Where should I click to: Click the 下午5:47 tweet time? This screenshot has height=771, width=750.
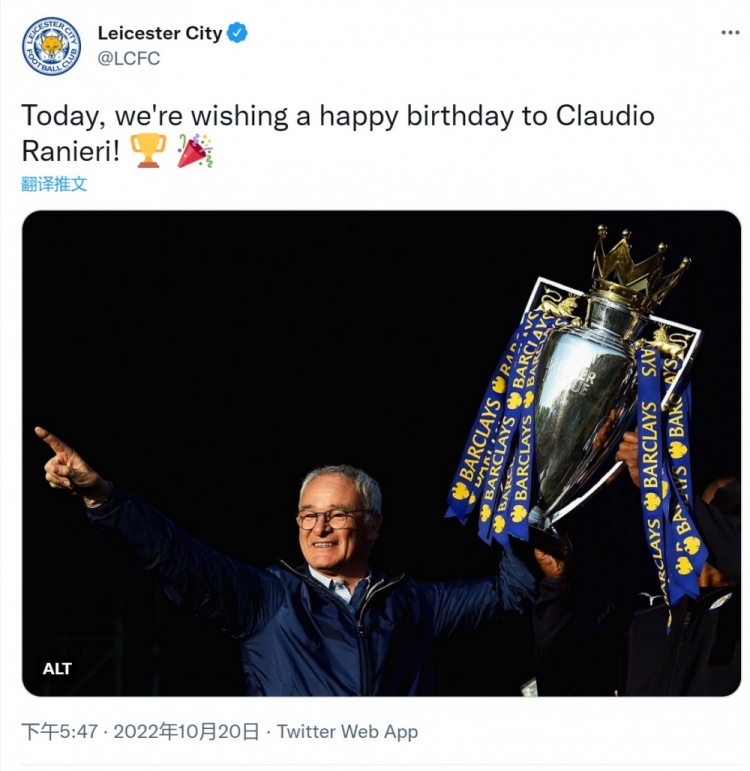(x=60, y=732)
